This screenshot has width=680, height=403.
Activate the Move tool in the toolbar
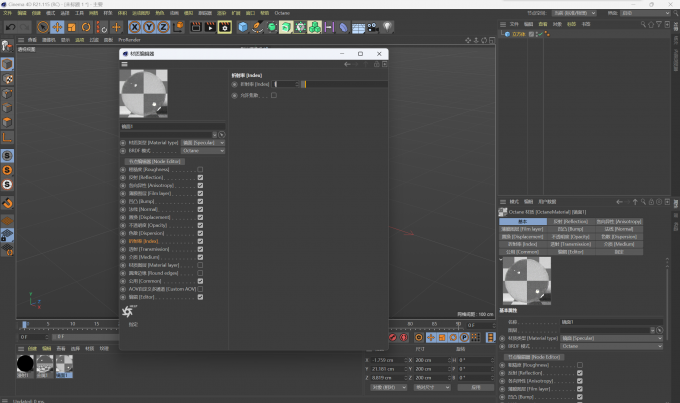[57, 27]
